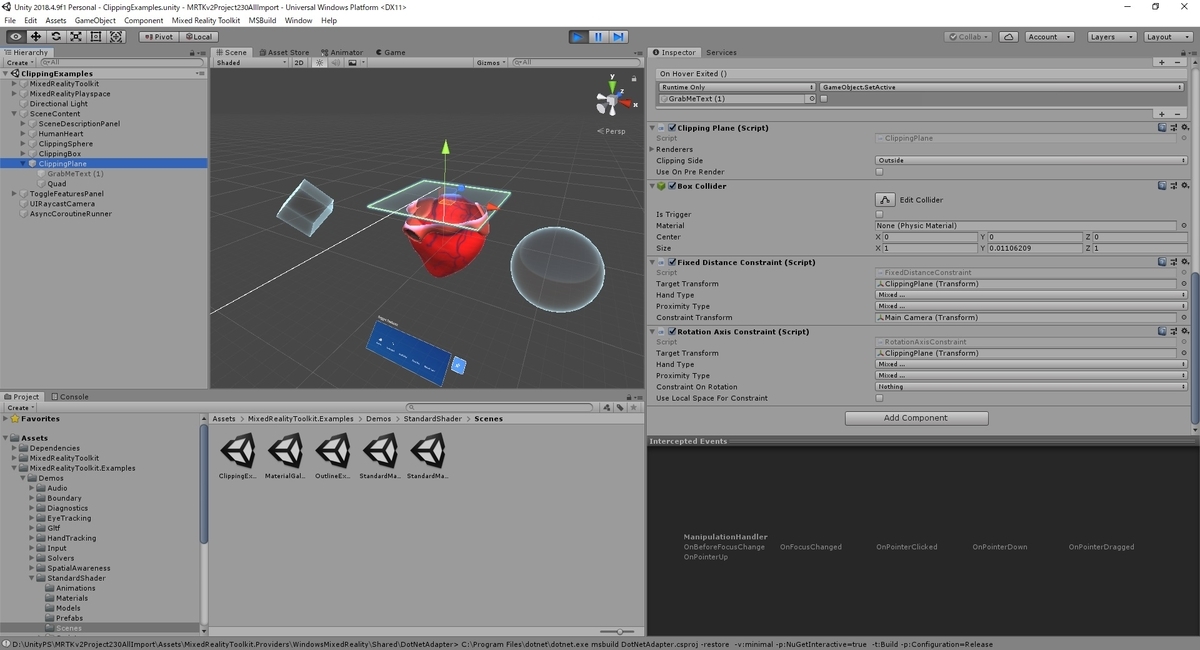Open the Layout dropdown
The image size is (1200, 650).
click(1166, 37)
